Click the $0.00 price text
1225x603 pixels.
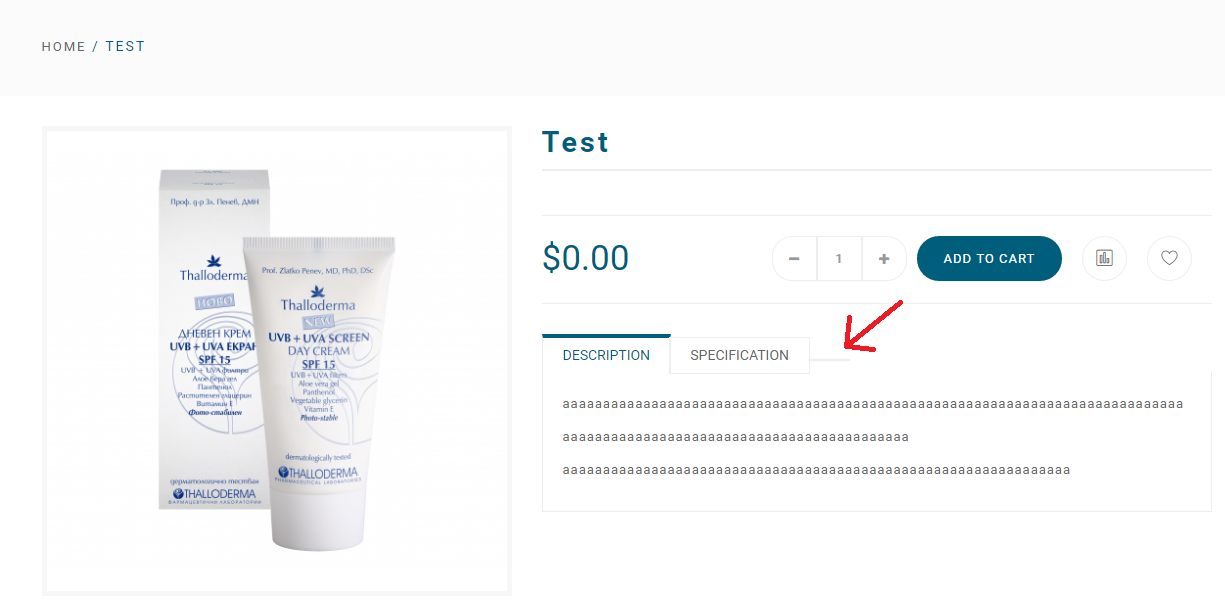point(585,258)
